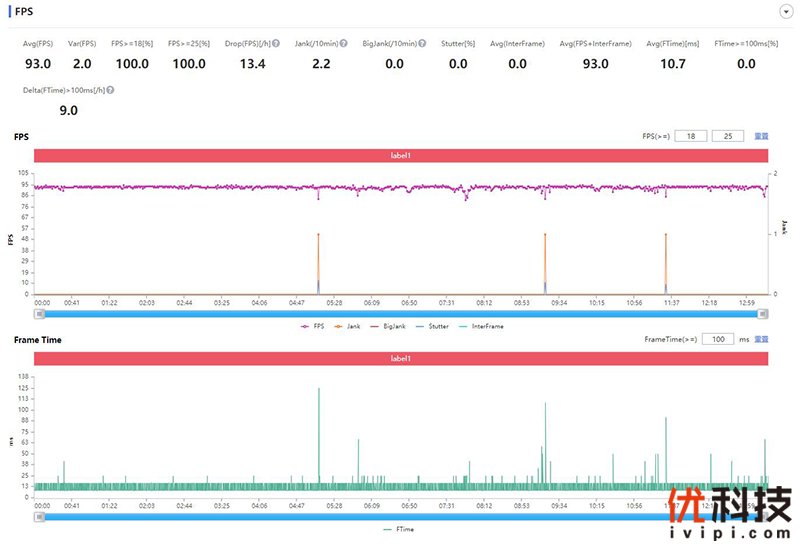Click the FPS threshold field showing 18

click(x=690, y=135)
